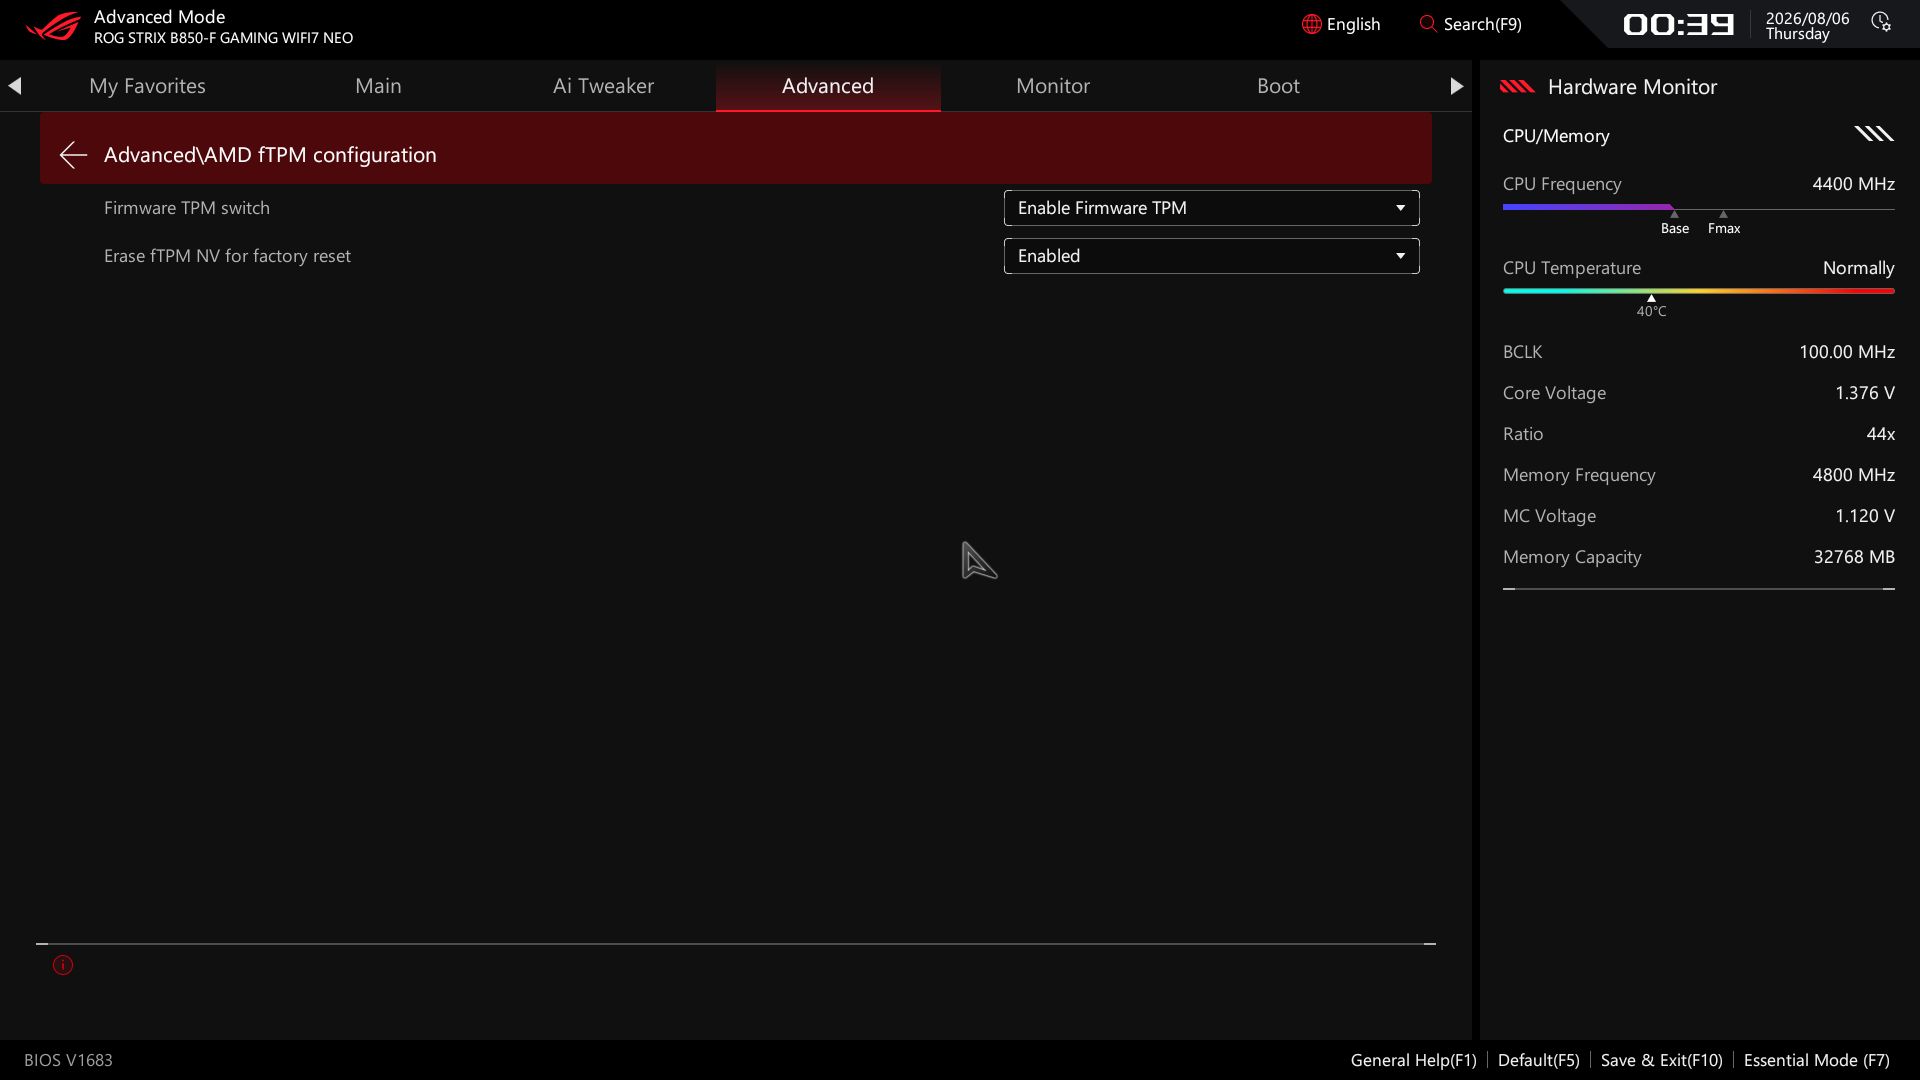Click the Search magnifier icon

pyautogui.click(x=1428, y=23)
